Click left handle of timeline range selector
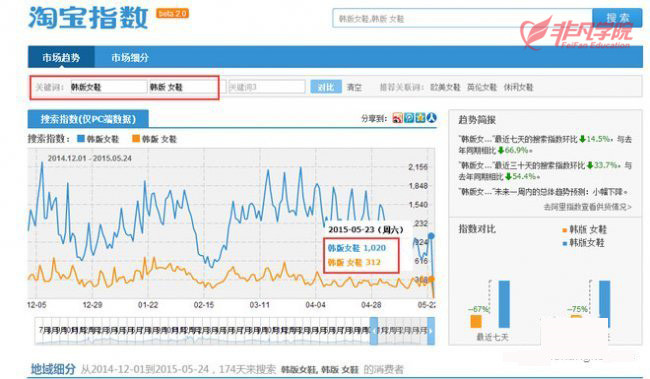Viewport: 650px width, 379px height. 374,331
